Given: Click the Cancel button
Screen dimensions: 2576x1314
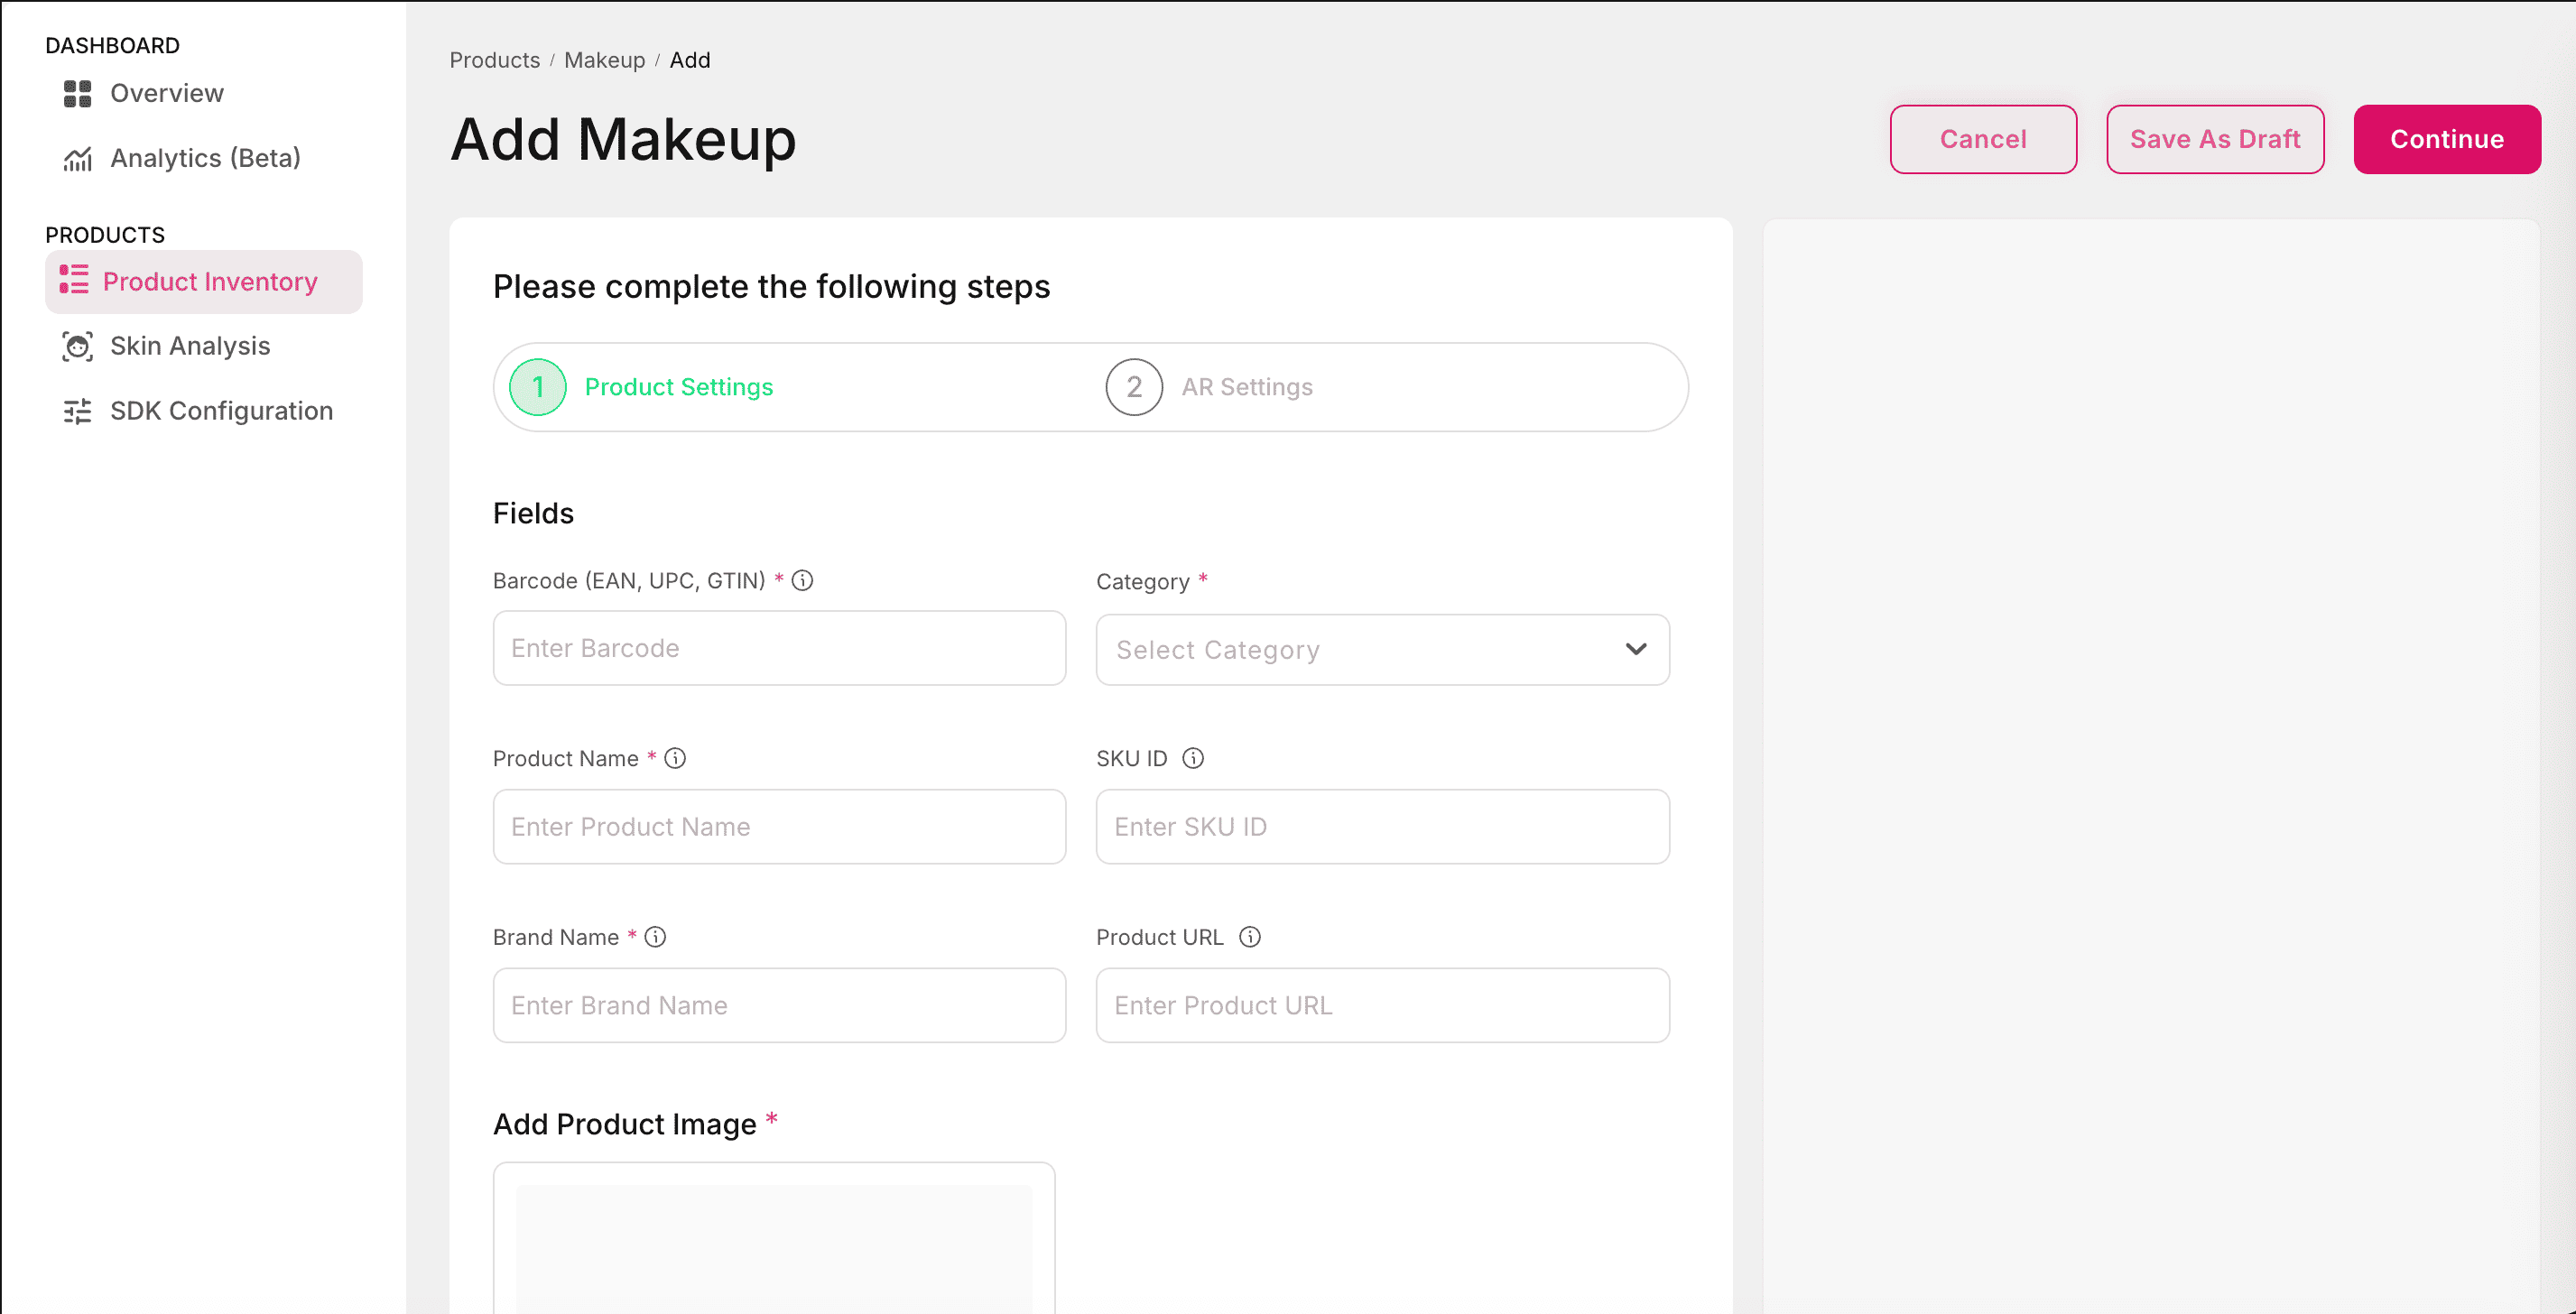Looking at the screenshot, I should pyautogui.click(x=1982, y=139).
